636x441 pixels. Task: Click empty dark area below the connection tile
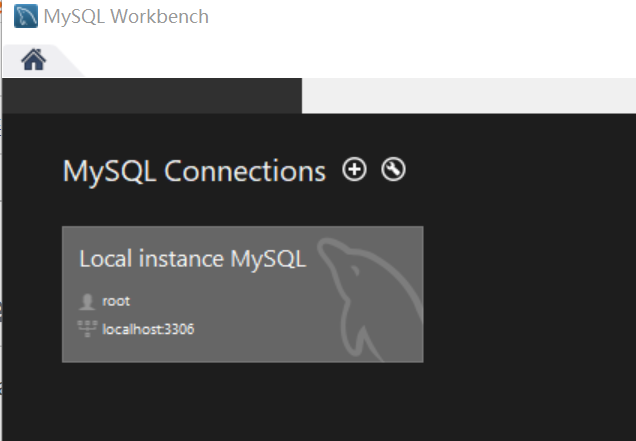pos(243,402)
